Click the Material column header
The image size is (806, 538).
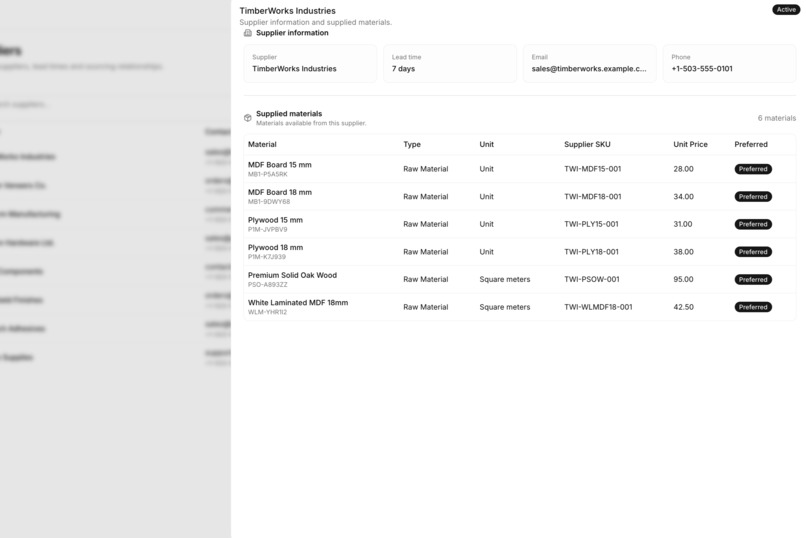pyautogui.click(x=262, y=144)
